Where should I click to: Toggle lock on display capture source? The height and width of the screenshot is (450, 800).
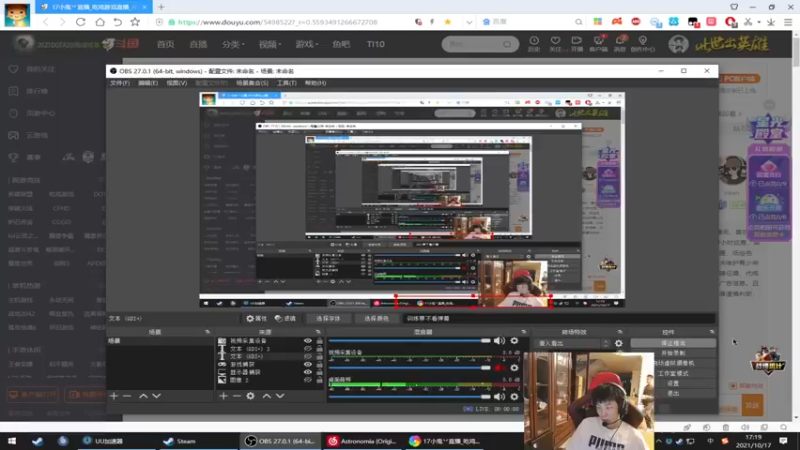coord(319,372)
